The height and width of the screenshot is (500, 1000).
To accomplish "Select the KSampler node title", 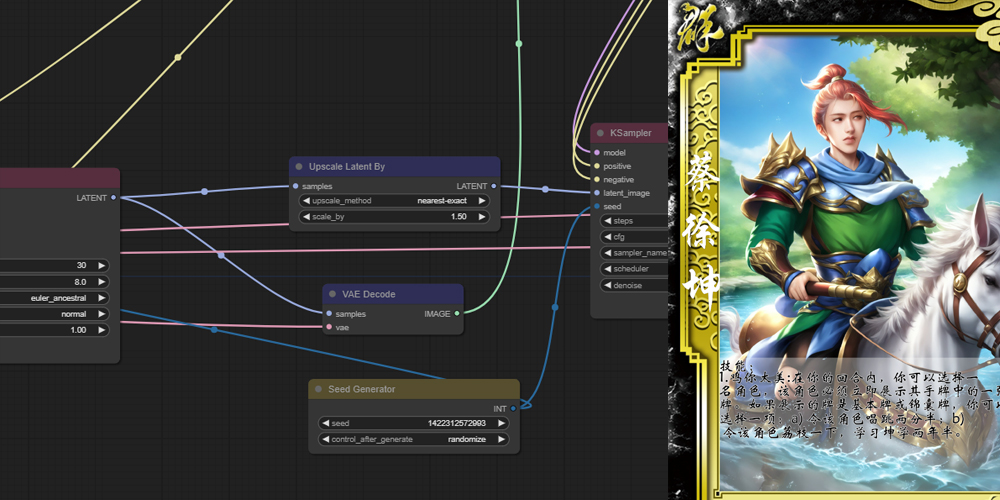I will pos(631,133).
